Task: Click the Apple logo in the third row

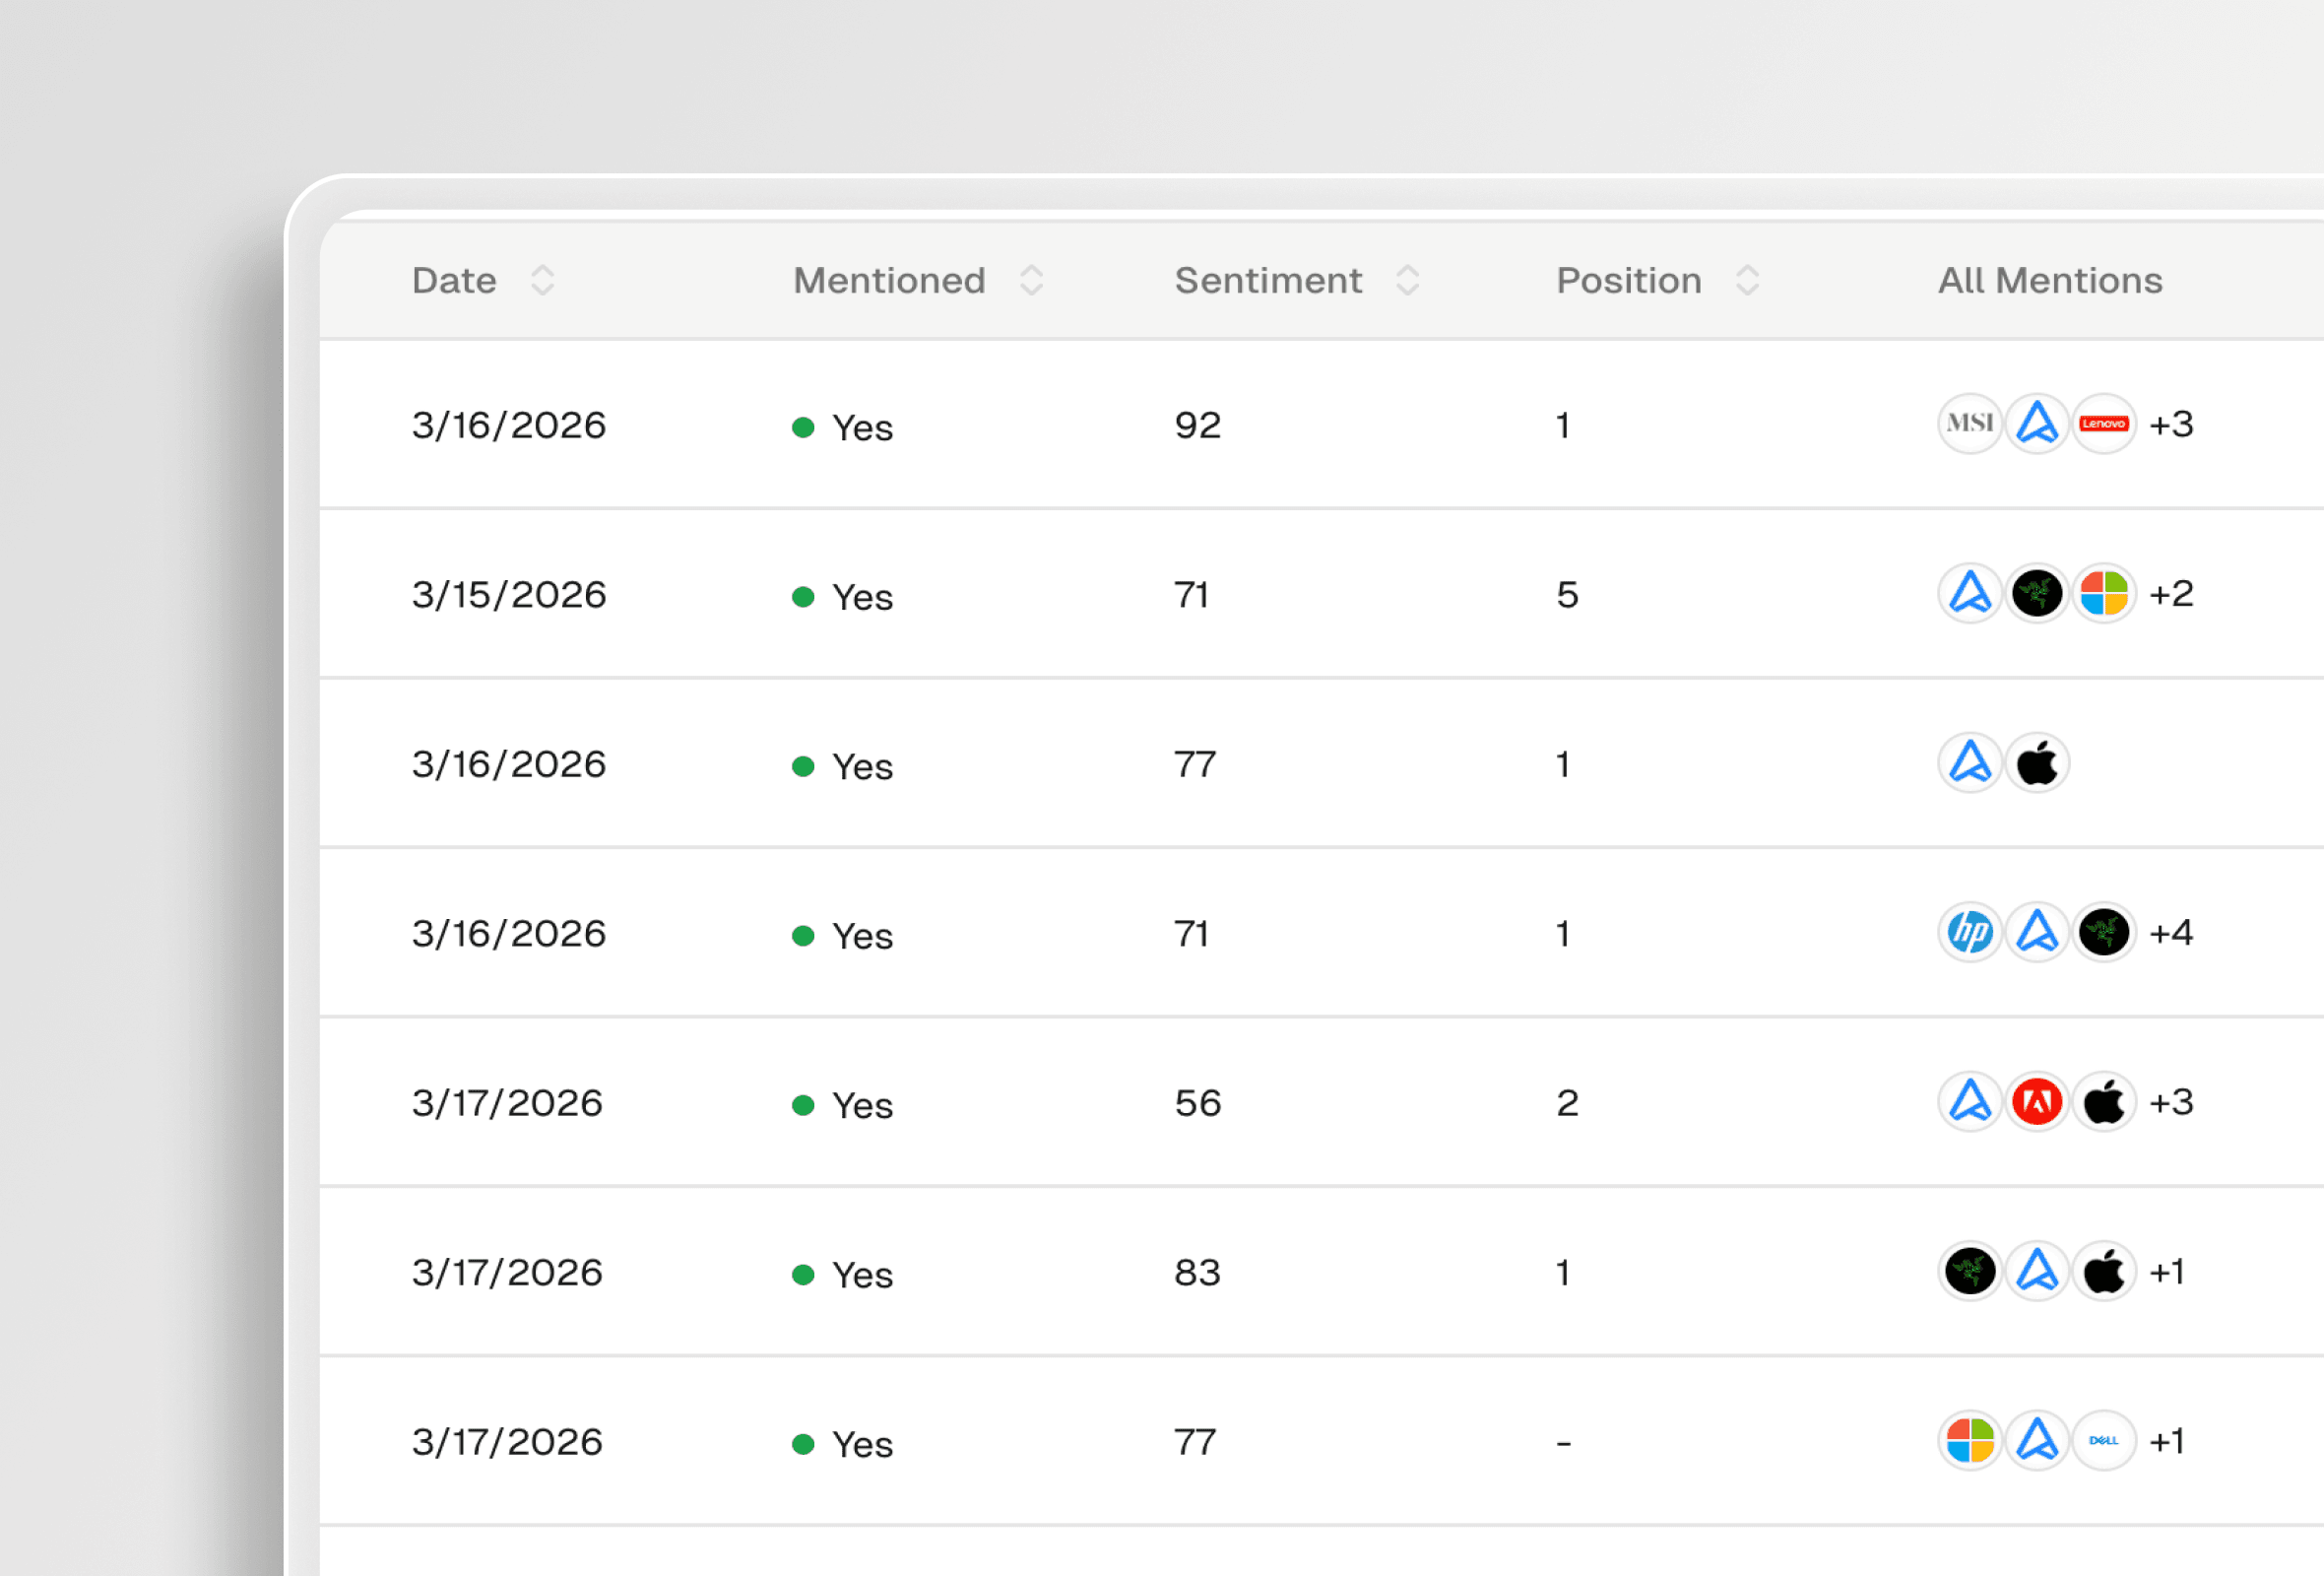Action: coord(2036,763)
